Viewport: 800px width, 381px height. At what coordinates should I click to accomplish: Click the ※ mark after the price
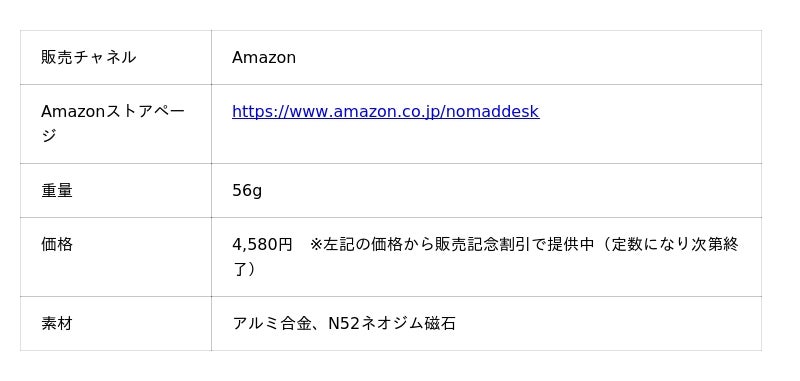[x=317, y=245]
